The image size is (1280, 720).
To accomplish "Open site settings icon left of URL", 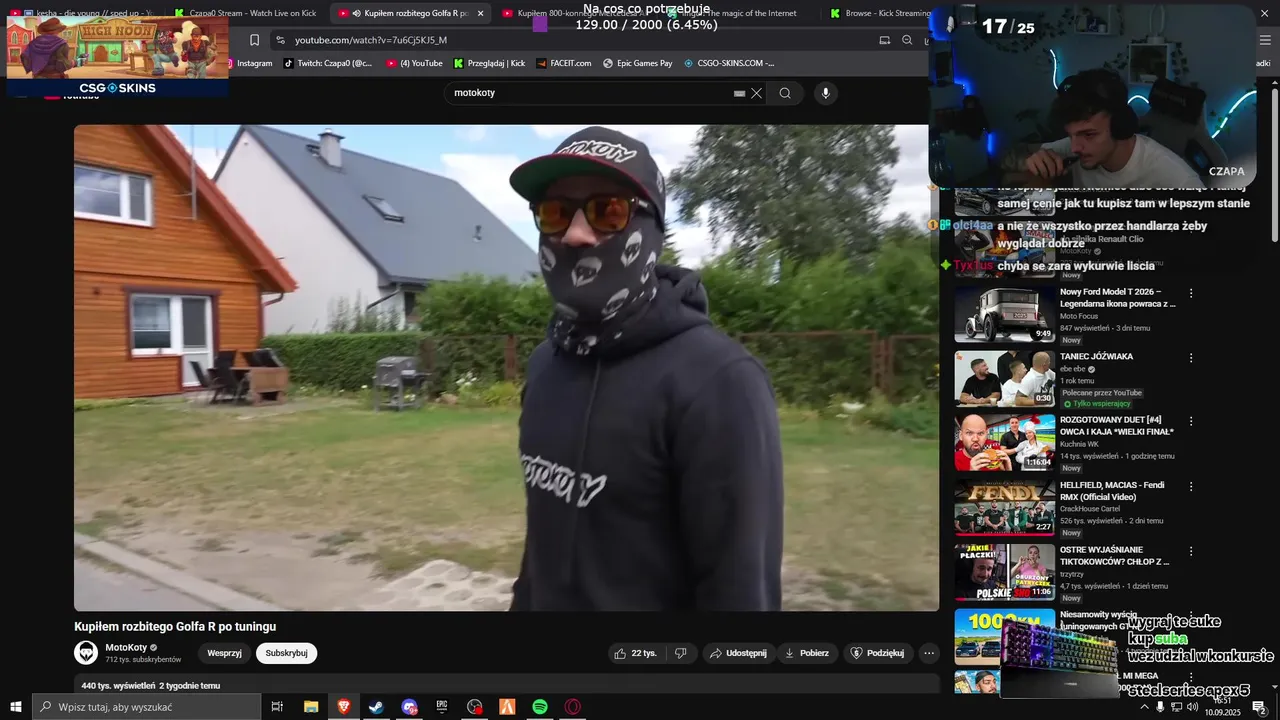I will coord(281,40).
